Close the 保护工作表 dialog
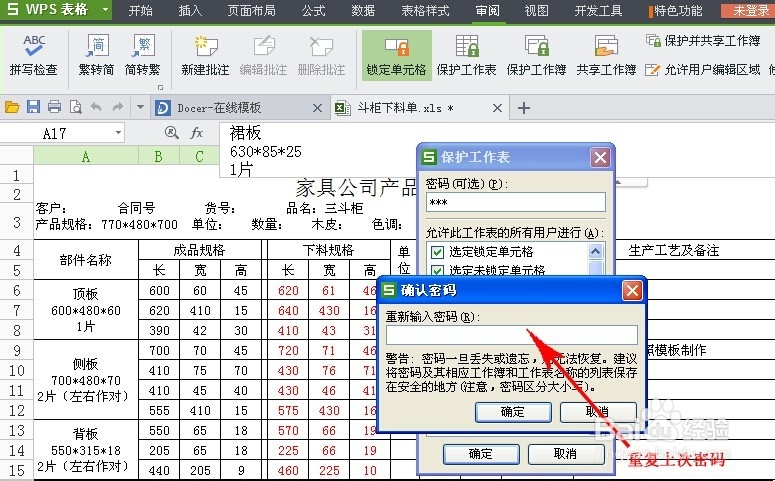 pos(601,158)
